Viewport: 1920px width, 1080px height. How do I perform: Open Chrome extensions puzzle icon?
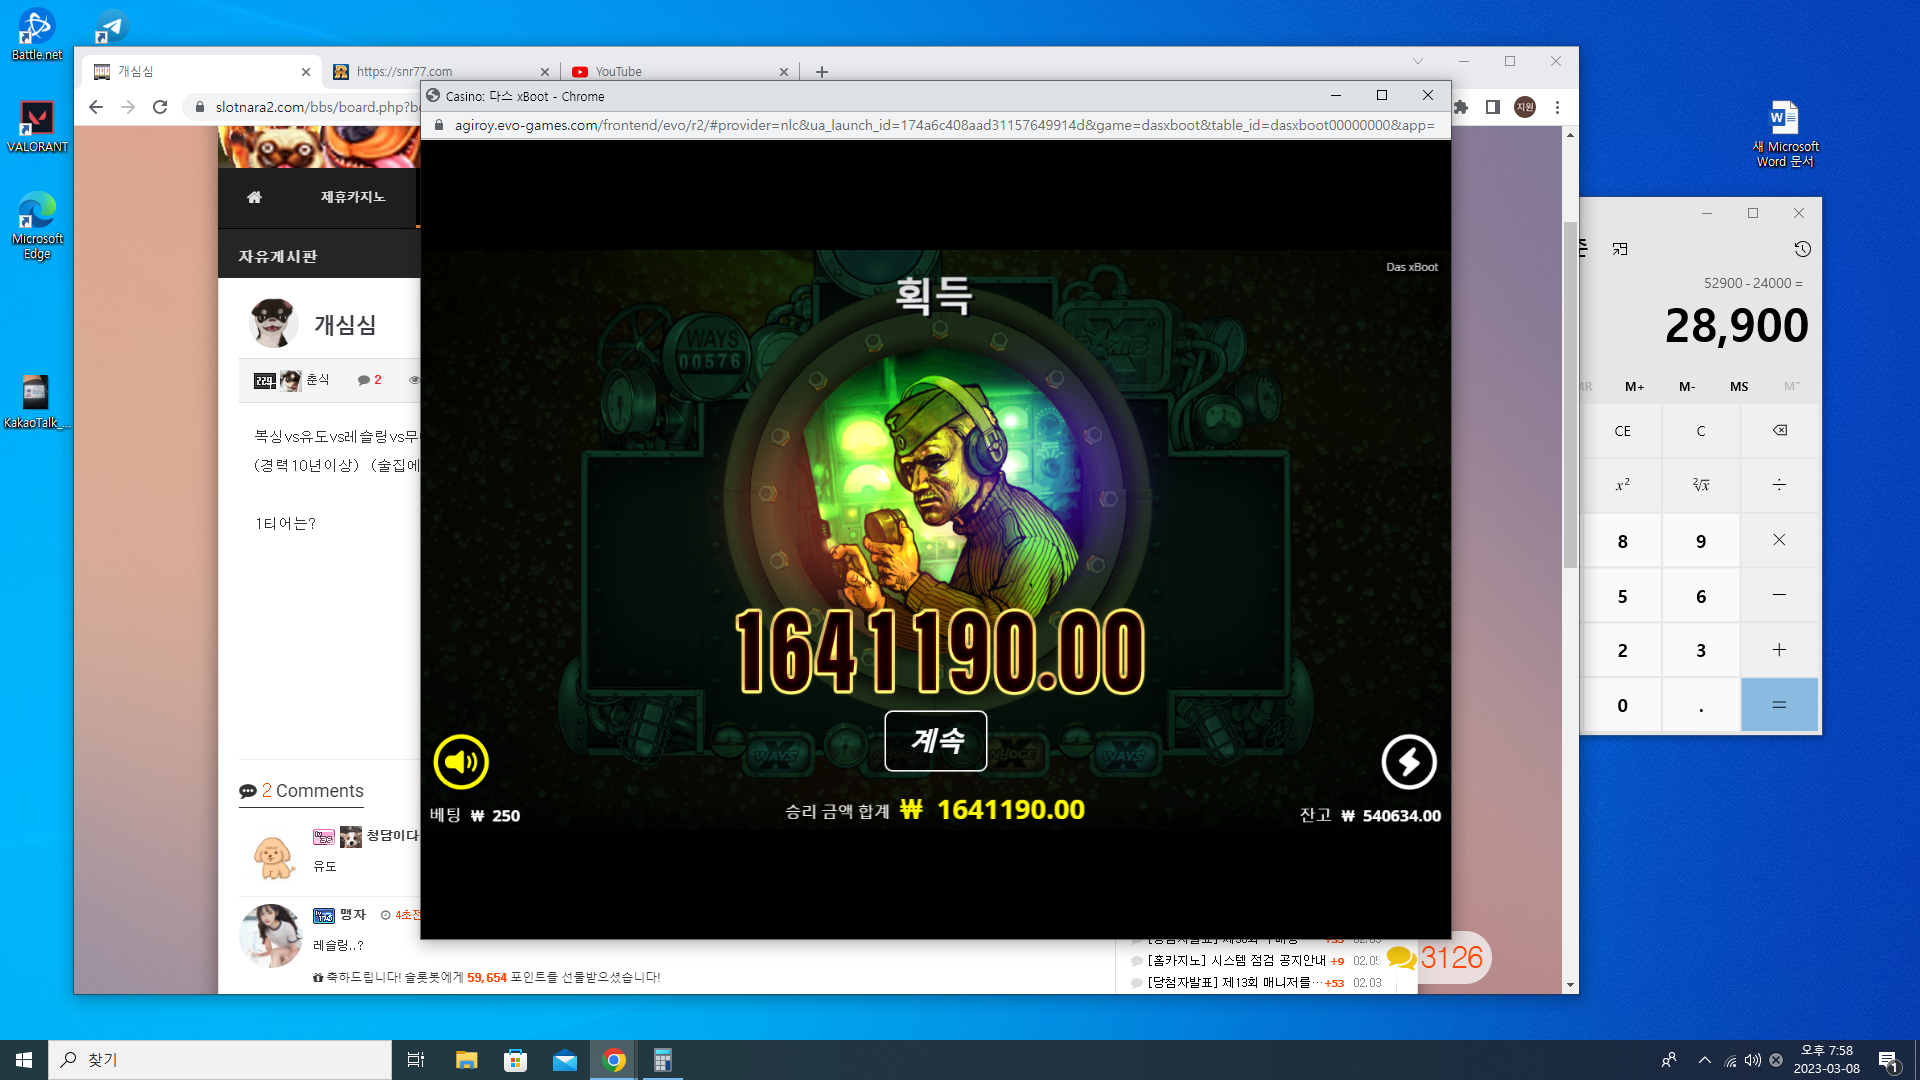pyautogui.click(x=1461, y=107)
